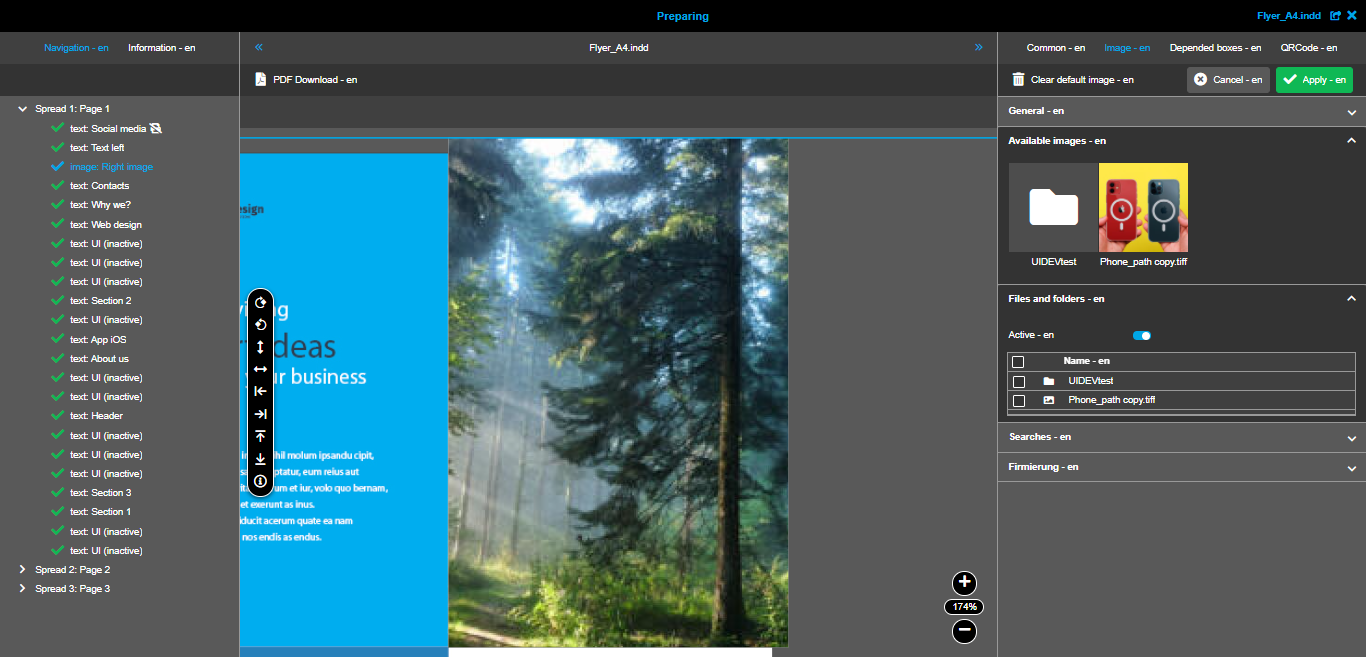
Task: Click the 174% zoom level indicator
Action: click(963, 606)
